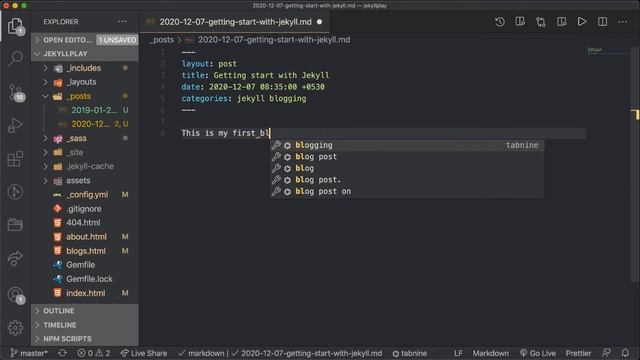Choose the 'blog post' autocomplete suggestion
The height and width of the screenshot is (360, 640).
tap(407, 157)
